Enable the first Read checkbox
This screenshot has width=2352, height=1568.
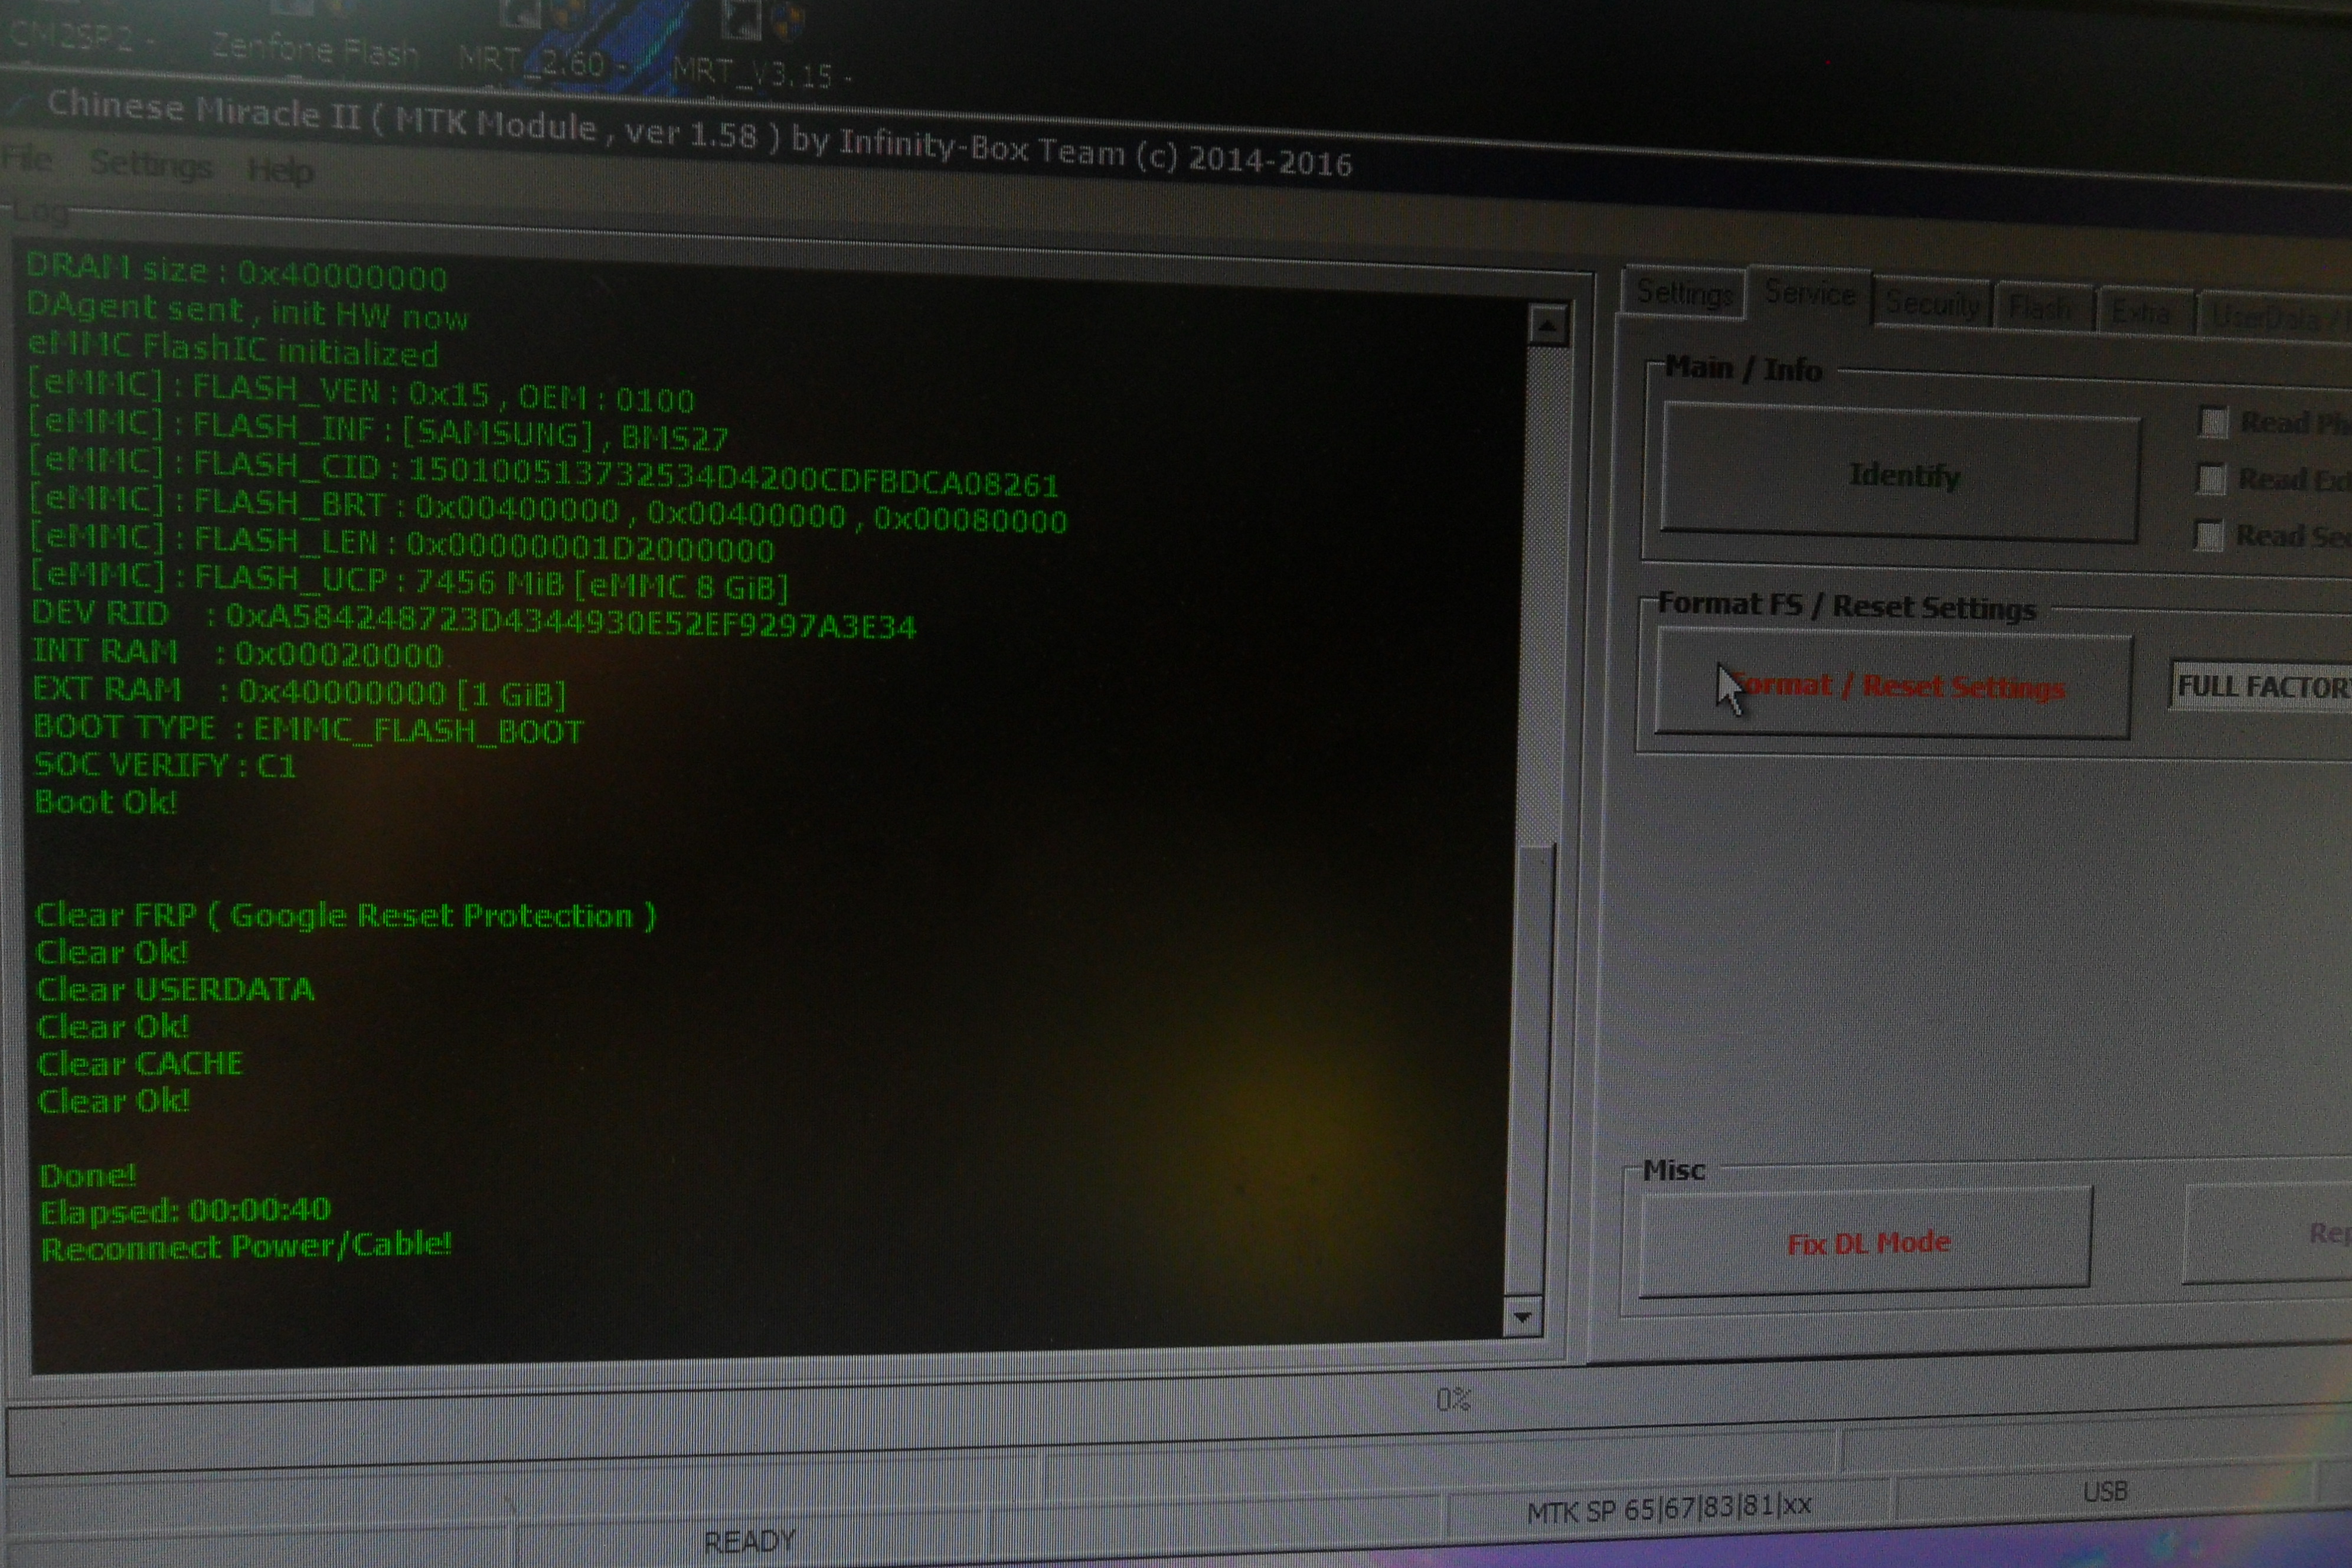[2213, 423]
